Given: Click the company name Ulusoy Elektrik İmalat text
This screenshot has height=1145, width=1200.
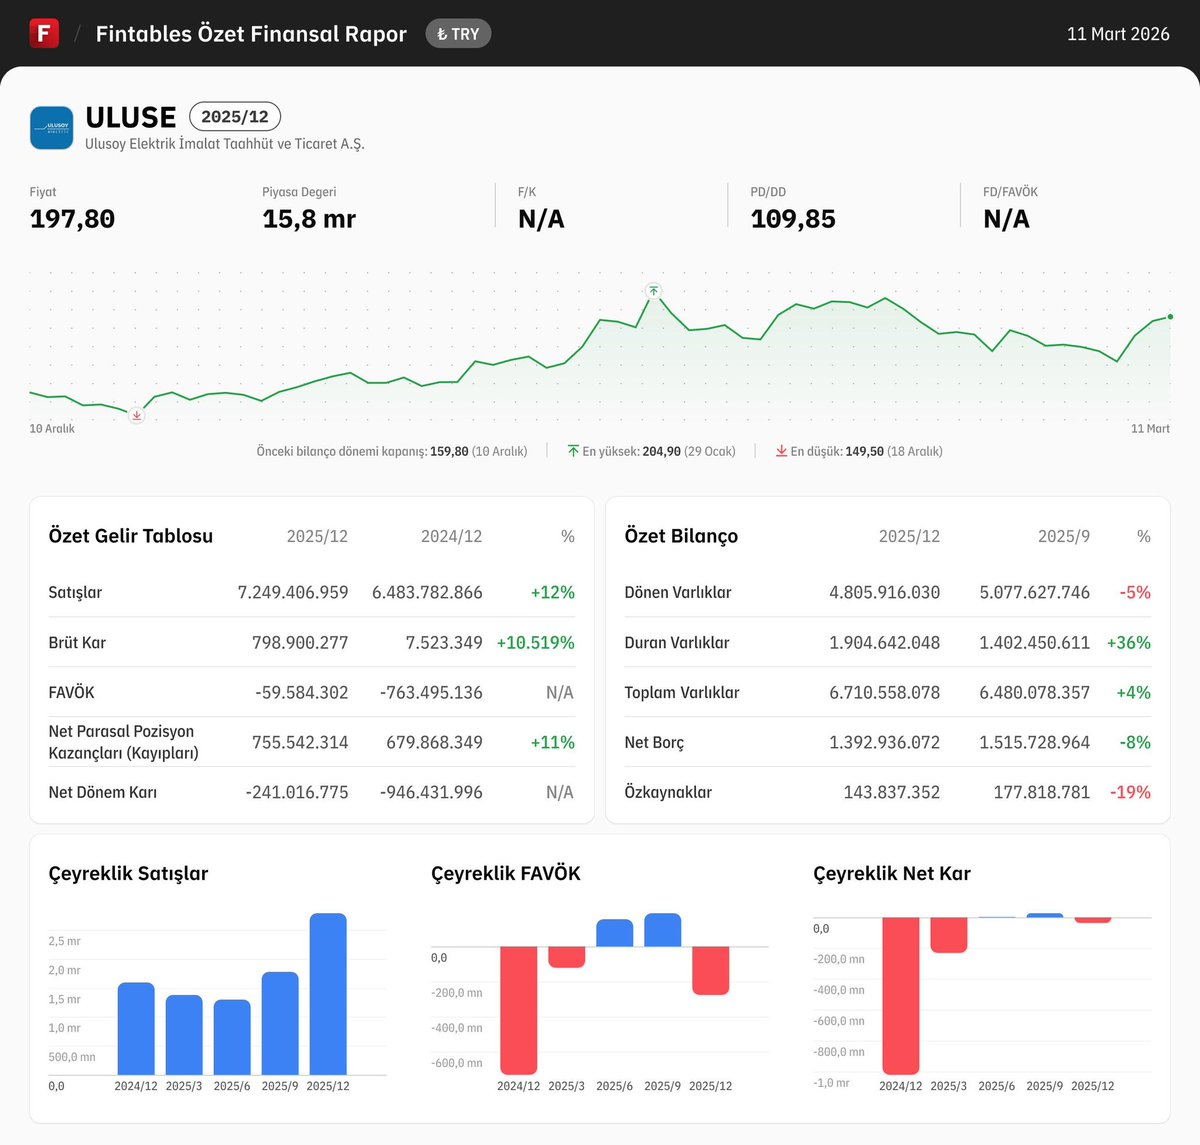Looking at the screenshot, I should [224, 144].
